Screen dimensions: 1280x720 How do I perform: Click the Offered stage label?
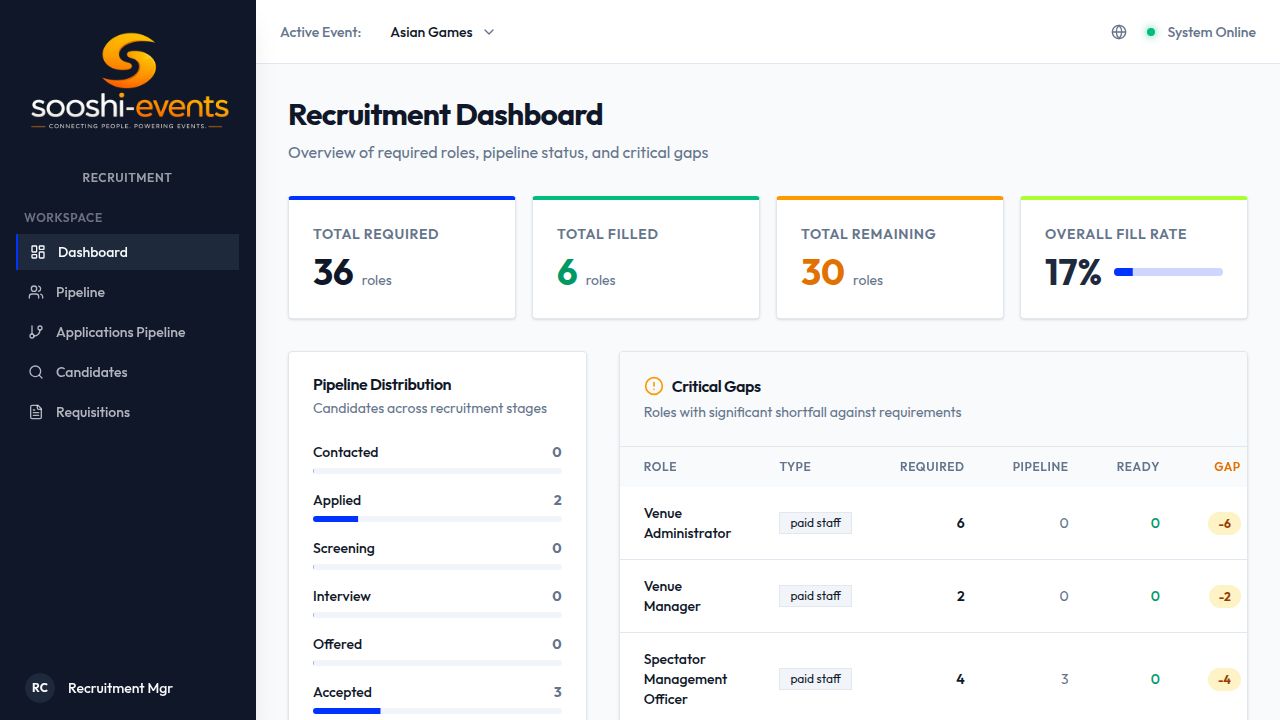[x=337, y=644]
